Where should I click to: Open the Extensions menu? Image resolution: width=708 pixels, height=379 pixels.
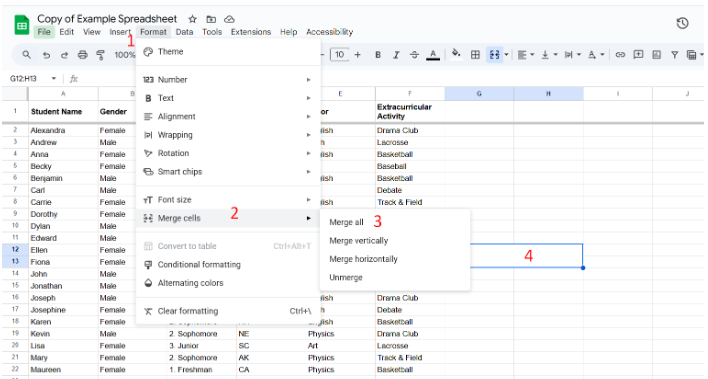251,32
